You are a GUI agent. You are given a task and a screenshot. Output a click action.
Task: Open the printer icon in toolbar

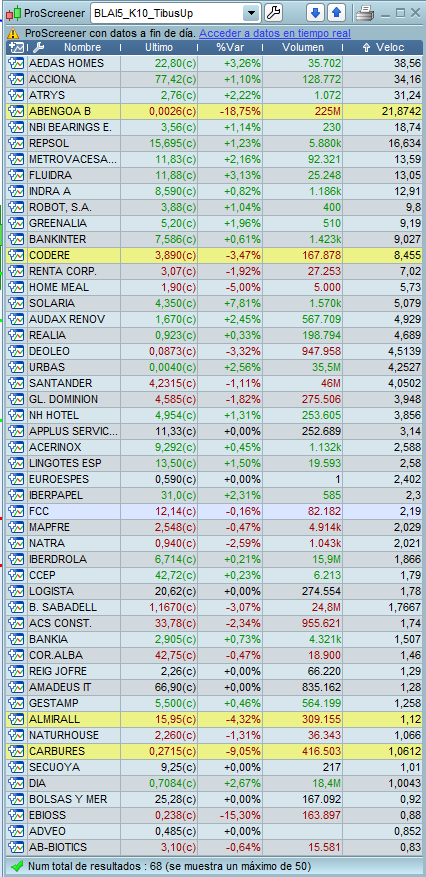coord(365,12)
